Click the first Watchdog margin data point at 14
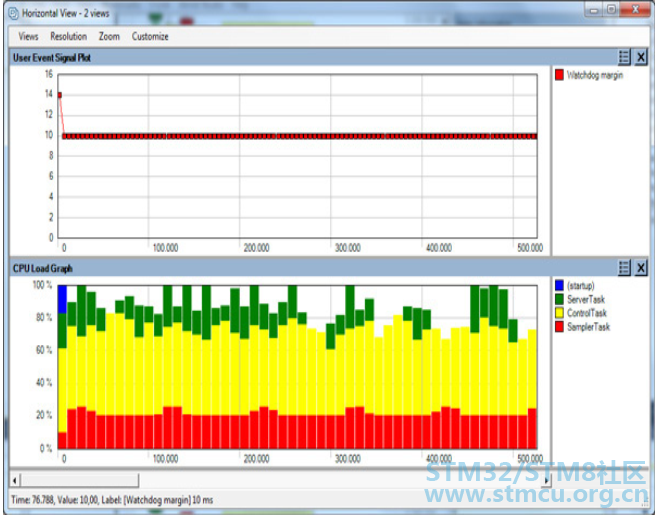 (59, 95)
